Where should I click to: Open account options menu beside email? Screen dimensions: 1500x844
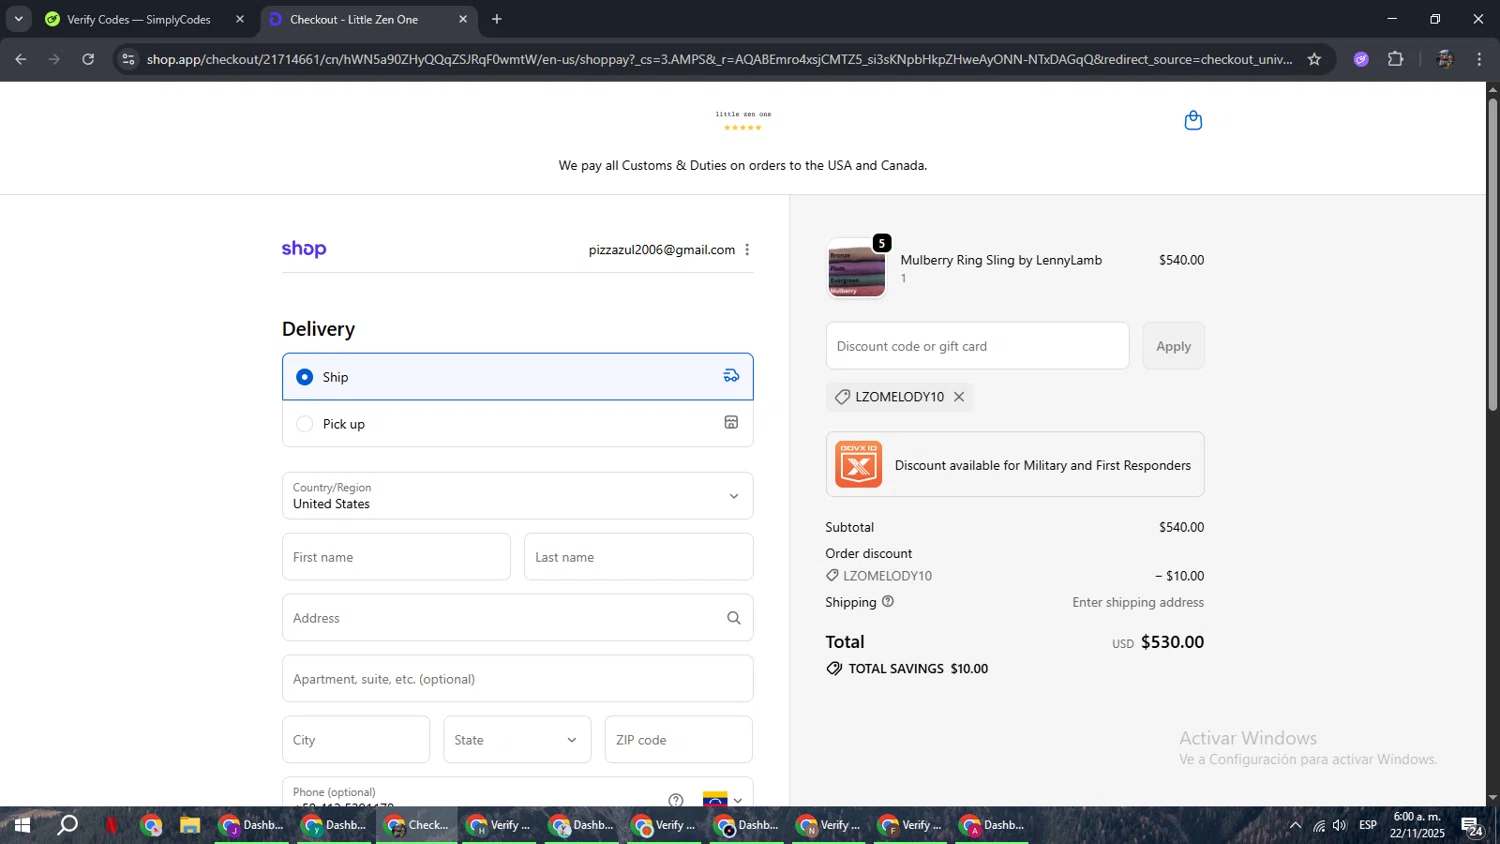coord(747,250)
